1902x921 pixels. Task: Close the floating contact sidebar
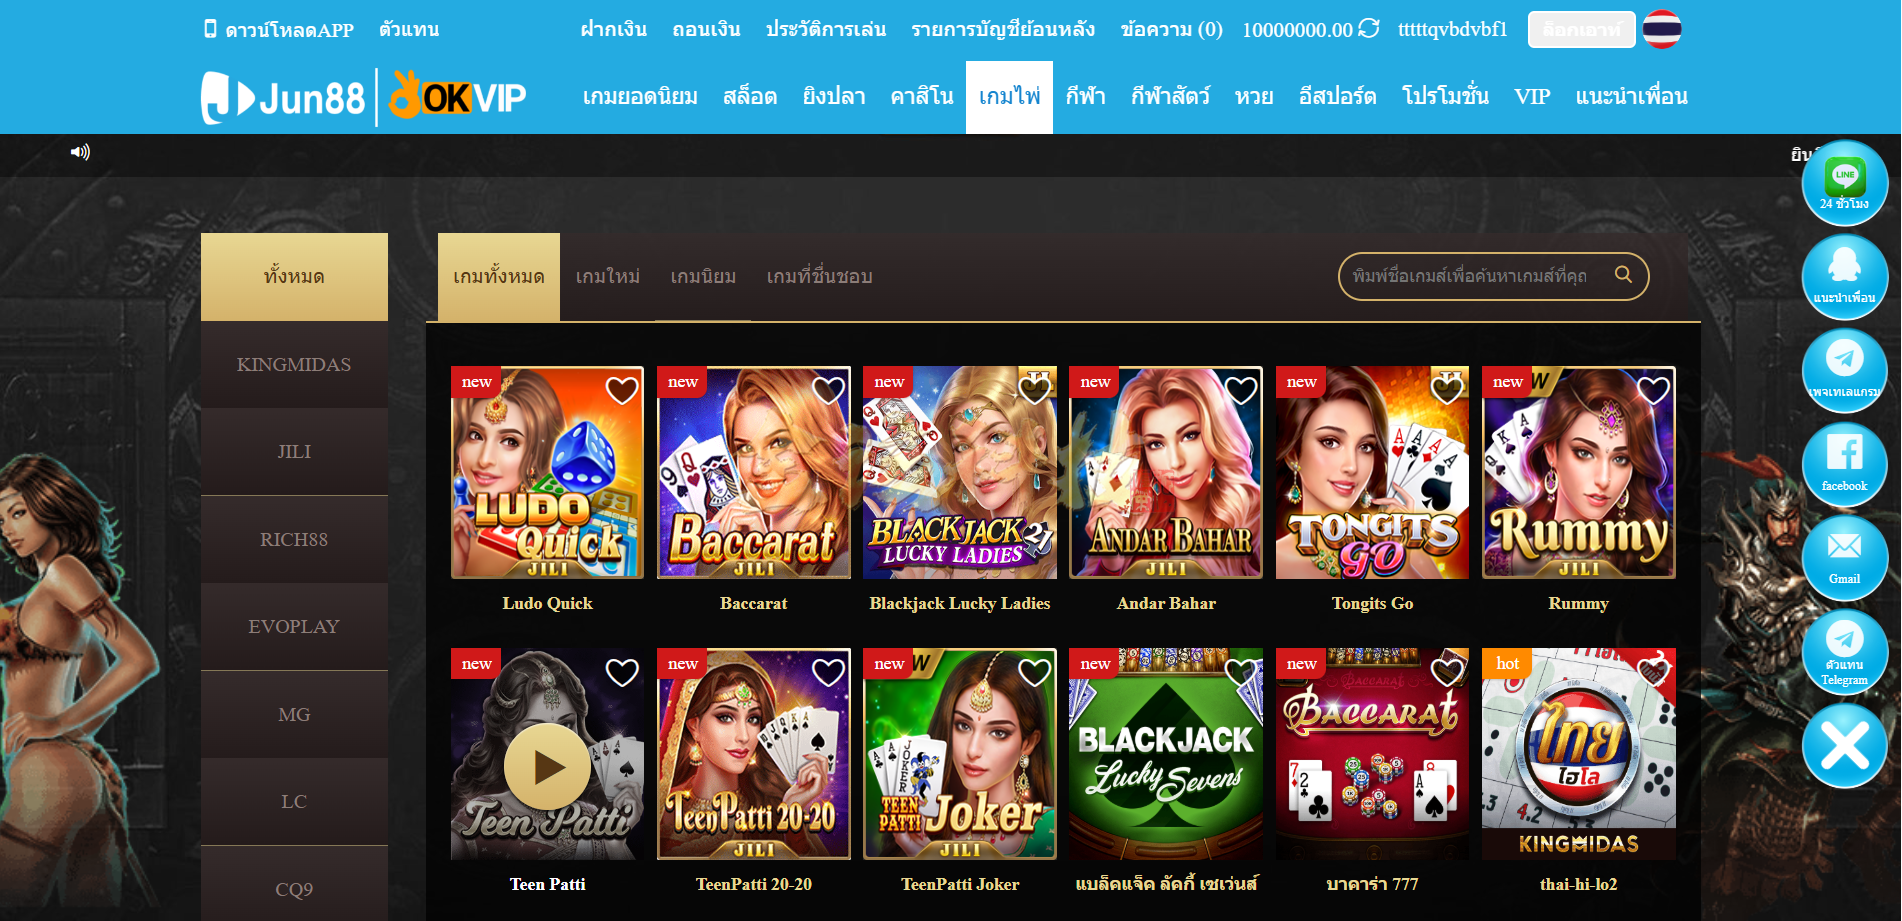coord(1844,746)
